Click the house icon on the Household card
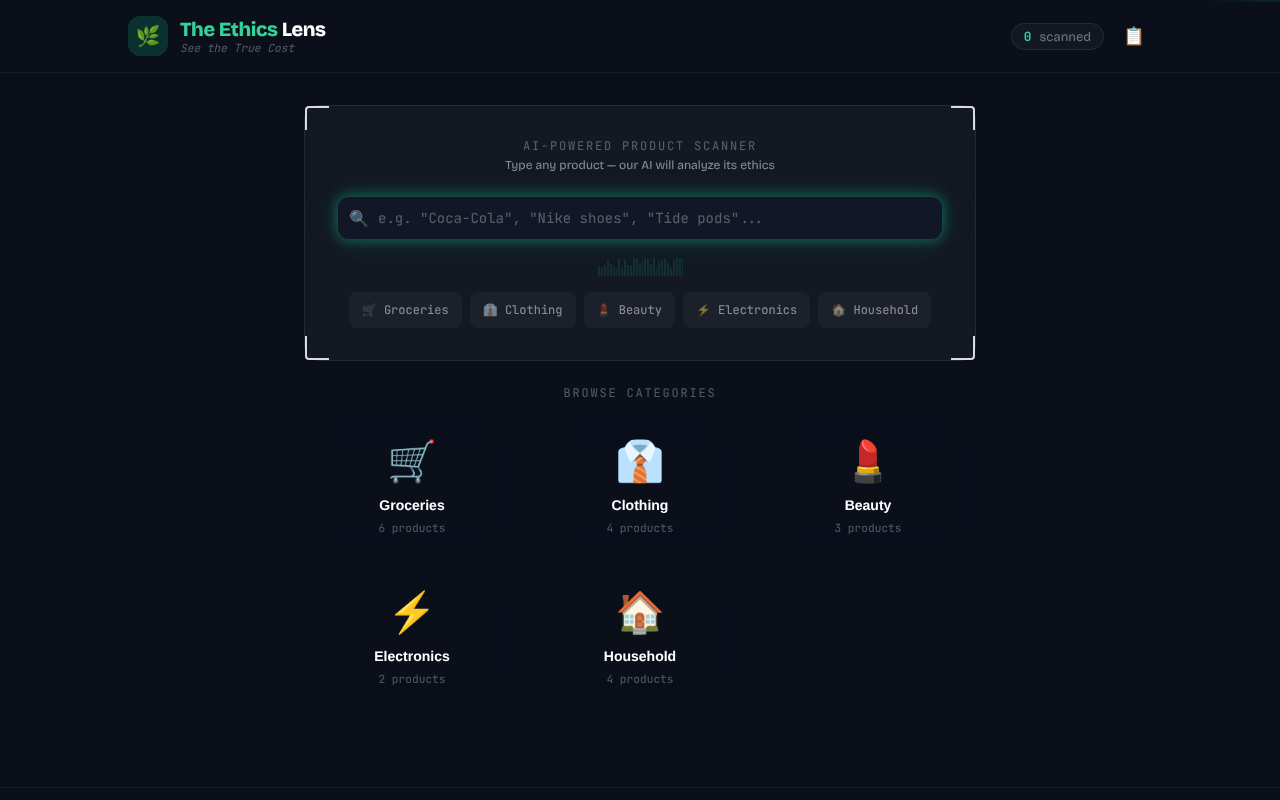This screenshot has width=1280, height=800. click(x=639, y=612)
